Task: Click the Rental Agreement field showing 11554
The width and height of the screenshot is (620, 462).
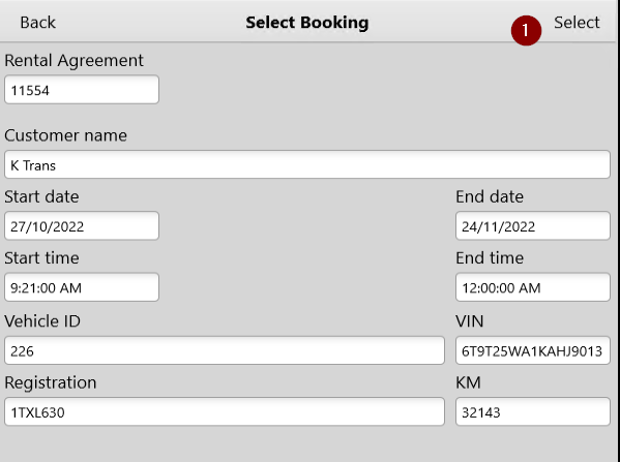Action: click(81, 90)
